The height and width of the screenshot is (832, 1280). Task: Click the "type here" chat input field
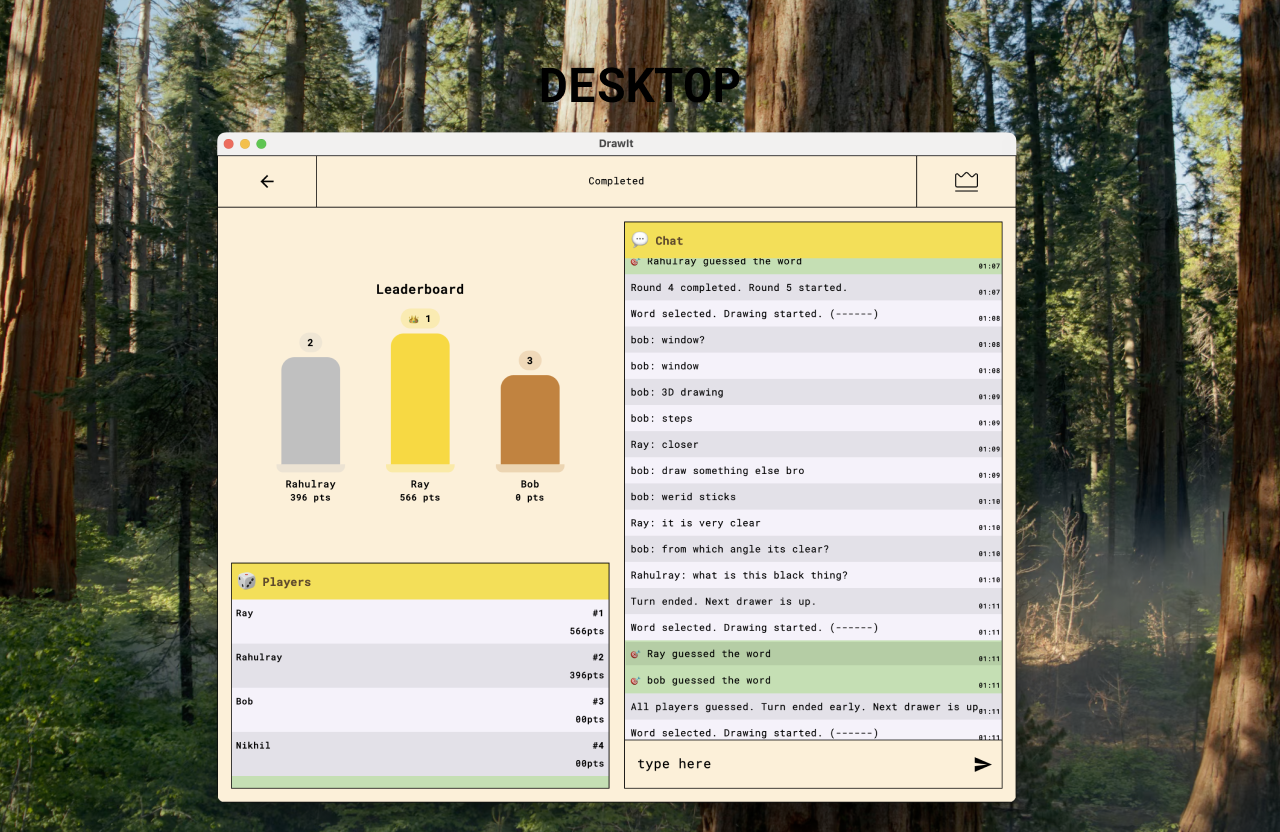pos(800,764)
